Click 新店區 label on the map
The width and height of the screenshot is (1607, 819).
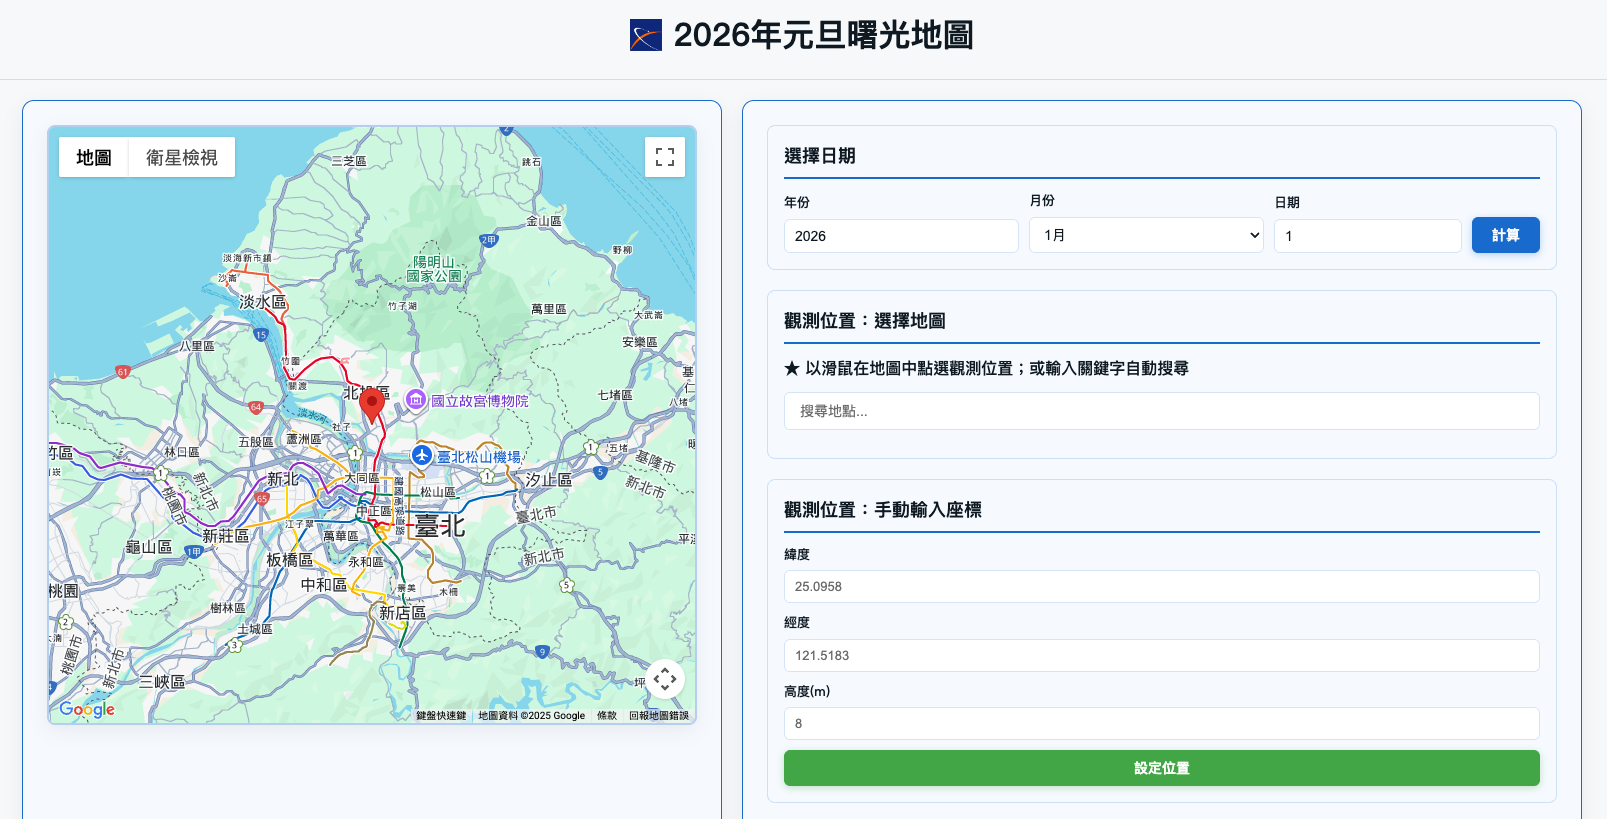(x=403, y=612)
